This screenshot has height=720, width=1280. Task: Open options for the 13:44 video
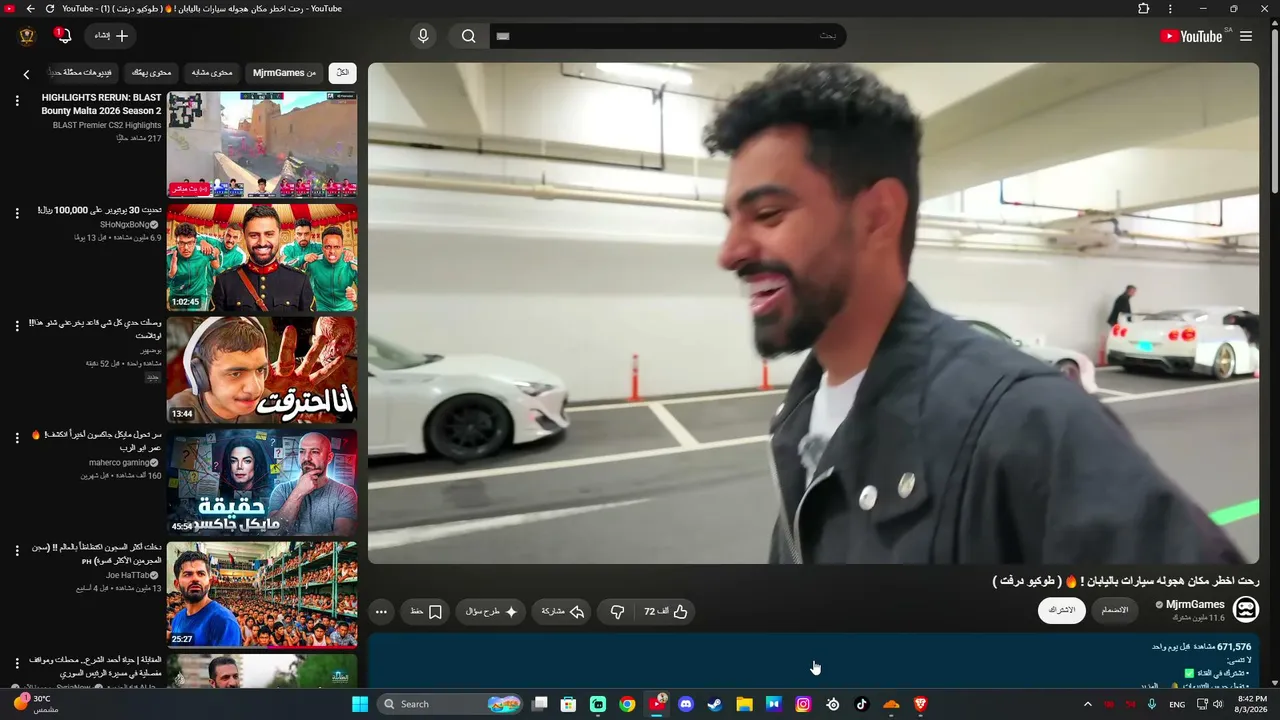click(x=17, y=326)
